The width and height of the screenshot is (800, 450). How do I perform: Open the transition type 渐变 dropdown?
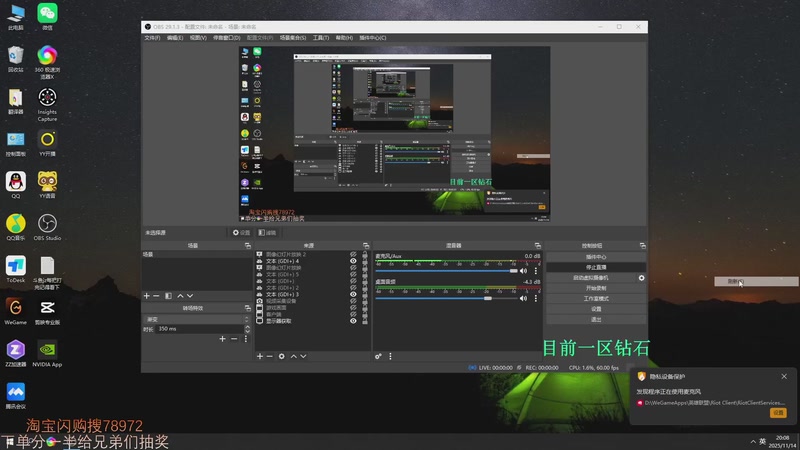(x=197, y=319)
